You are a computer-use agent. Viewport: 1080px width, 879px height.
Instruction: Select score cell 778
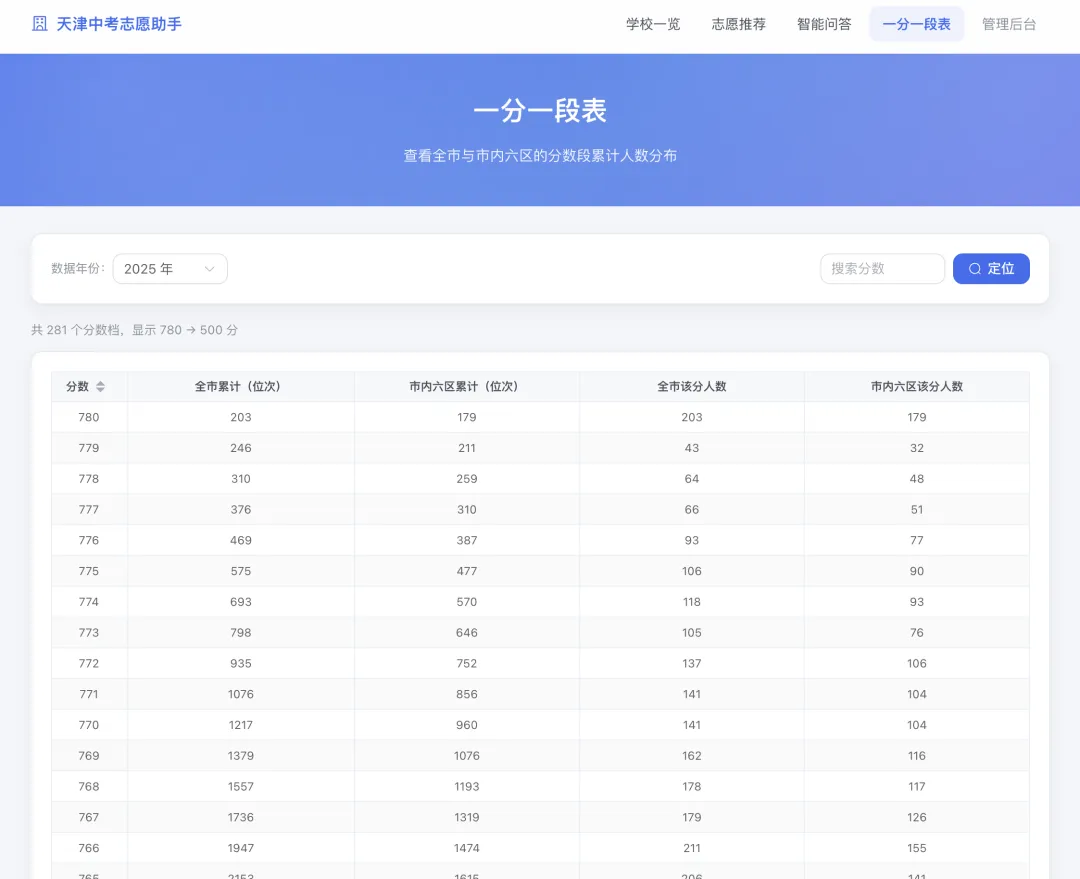pyautogui.click(x=89, y=479)
